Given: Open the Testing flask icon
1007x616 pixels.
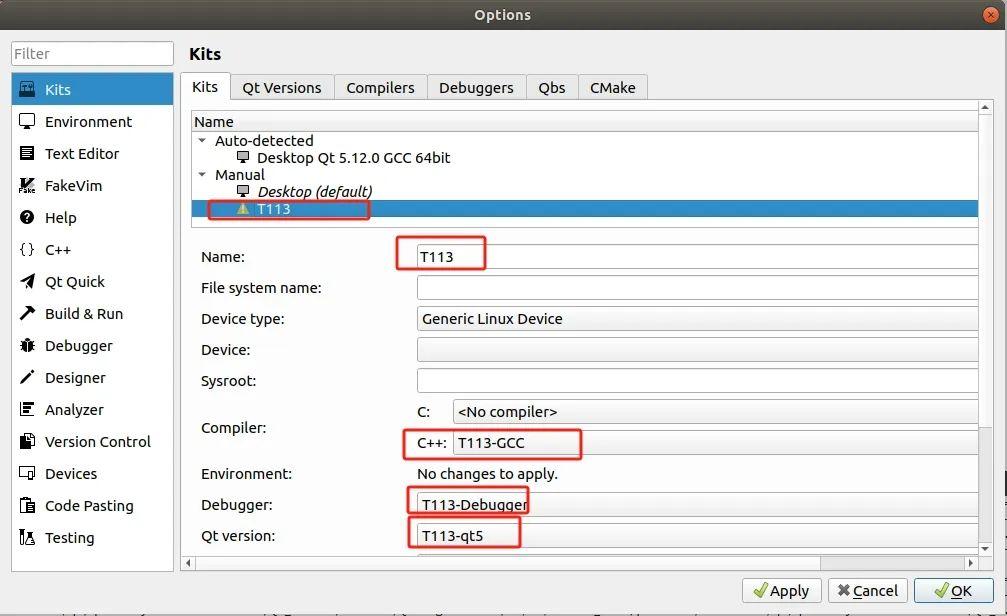Looking at the screenshot, I should tap(27, 537).
